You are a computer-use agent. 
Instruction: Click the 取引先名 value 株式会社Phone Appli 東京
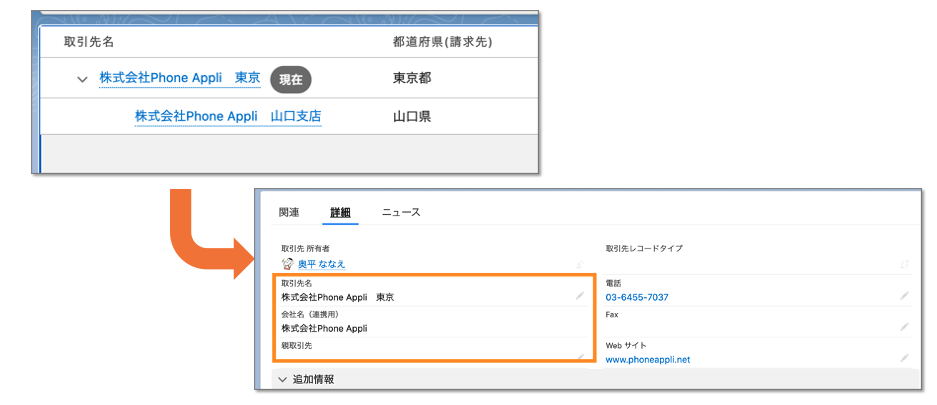338,297
